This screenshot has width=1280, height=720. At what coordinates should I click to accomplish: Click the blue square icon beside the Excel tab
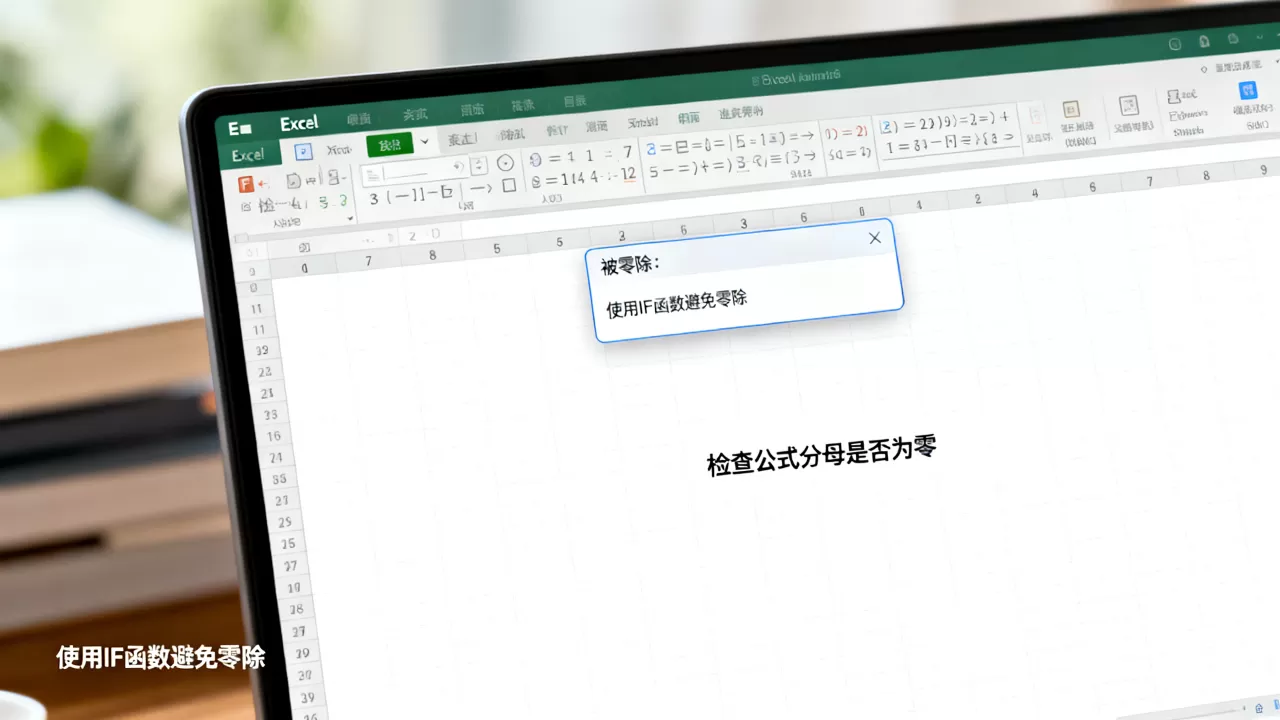pyautogui.click(x=303, y=151)
